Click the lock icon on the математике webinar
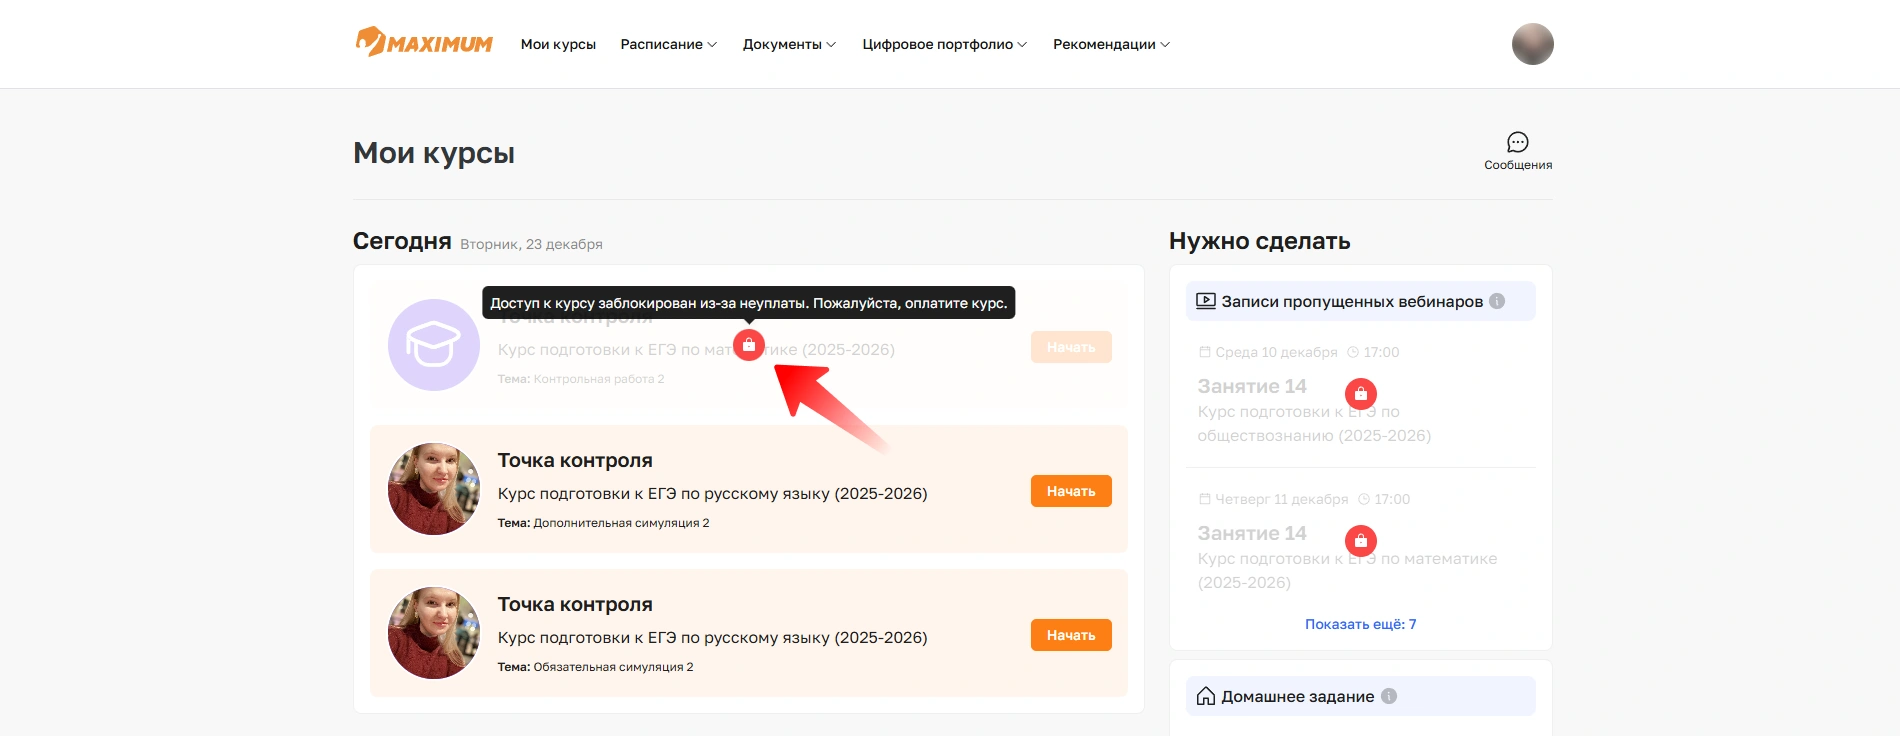The height and width of the screenshot is (736, 1900). click(1360, 541)
